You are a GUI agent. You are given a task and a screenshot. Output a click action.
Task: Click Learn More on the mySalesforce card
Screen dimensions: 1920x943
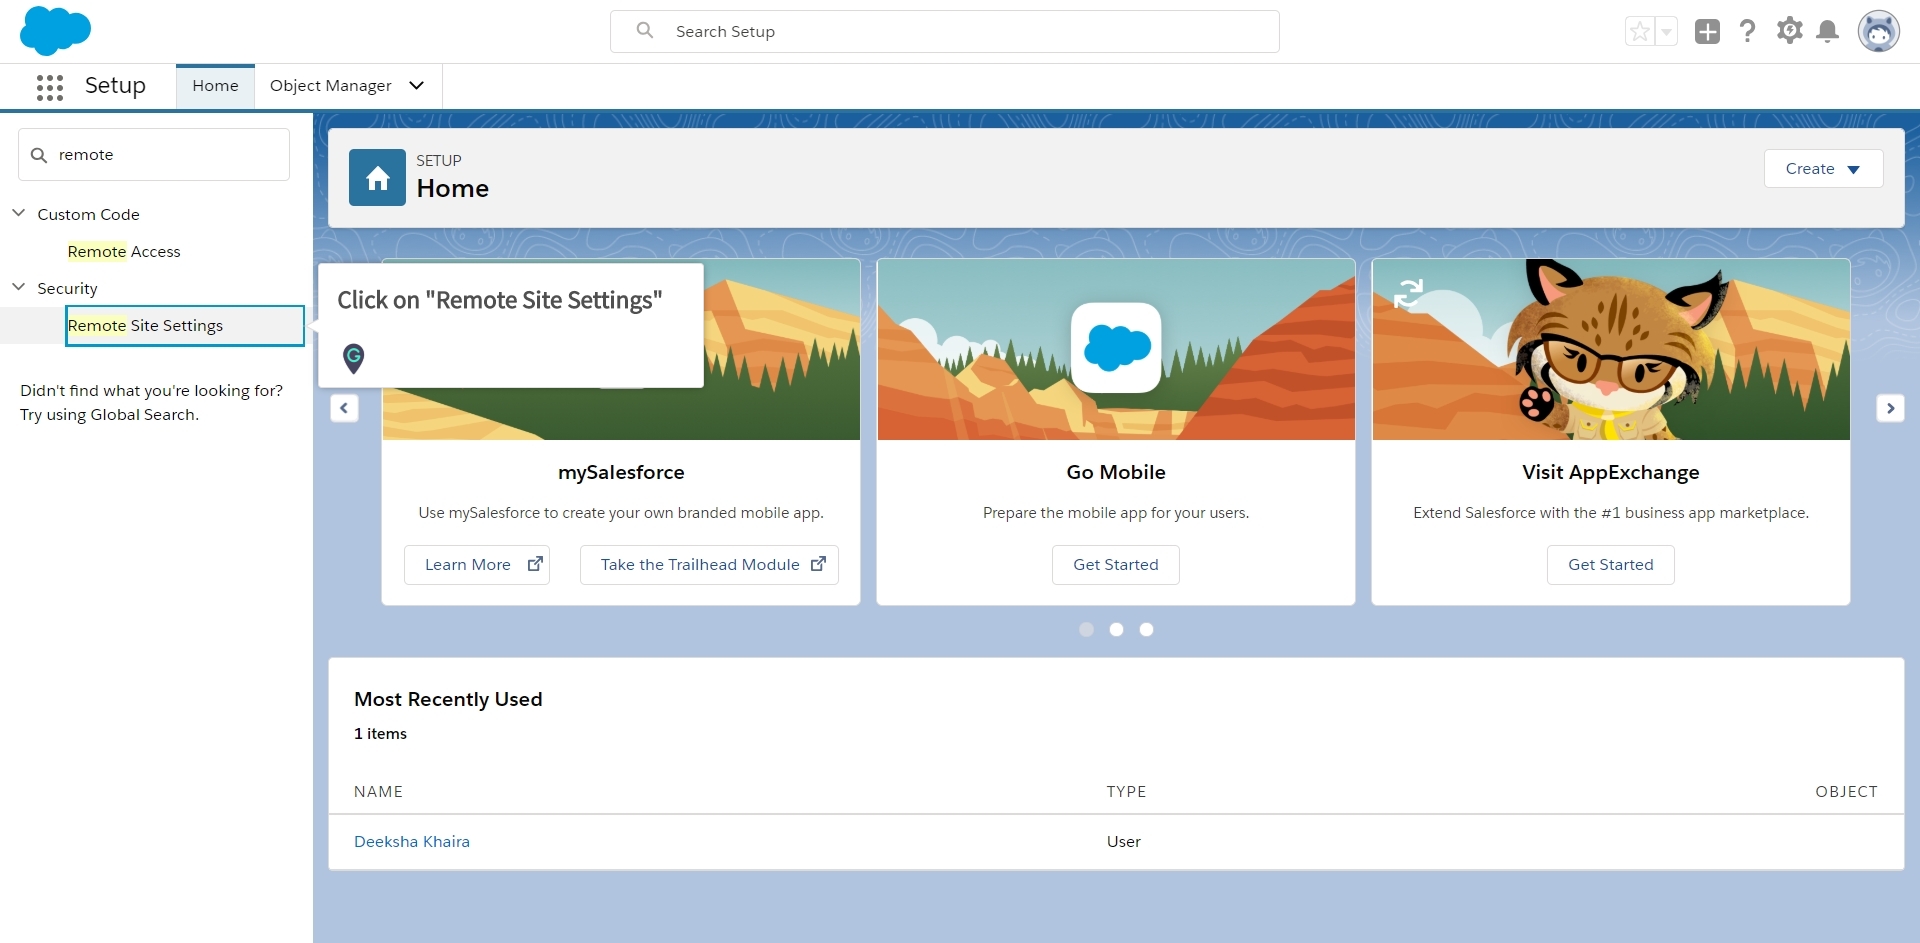click(x=477, y=565)
